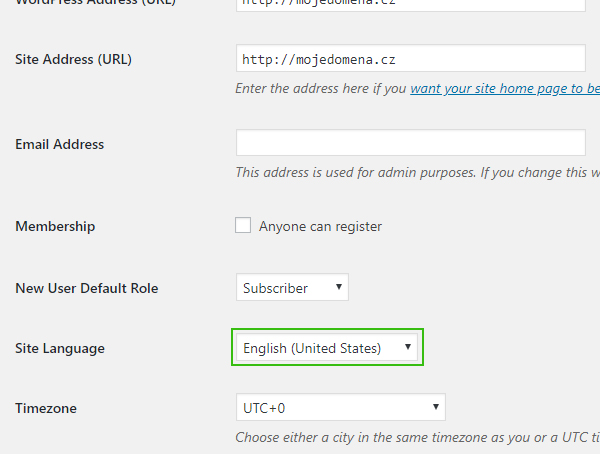Image resolution: width=600 pixels, height=454 pixels.
Task: Expand the New User Default Role selector
Action: coord(293,288)
